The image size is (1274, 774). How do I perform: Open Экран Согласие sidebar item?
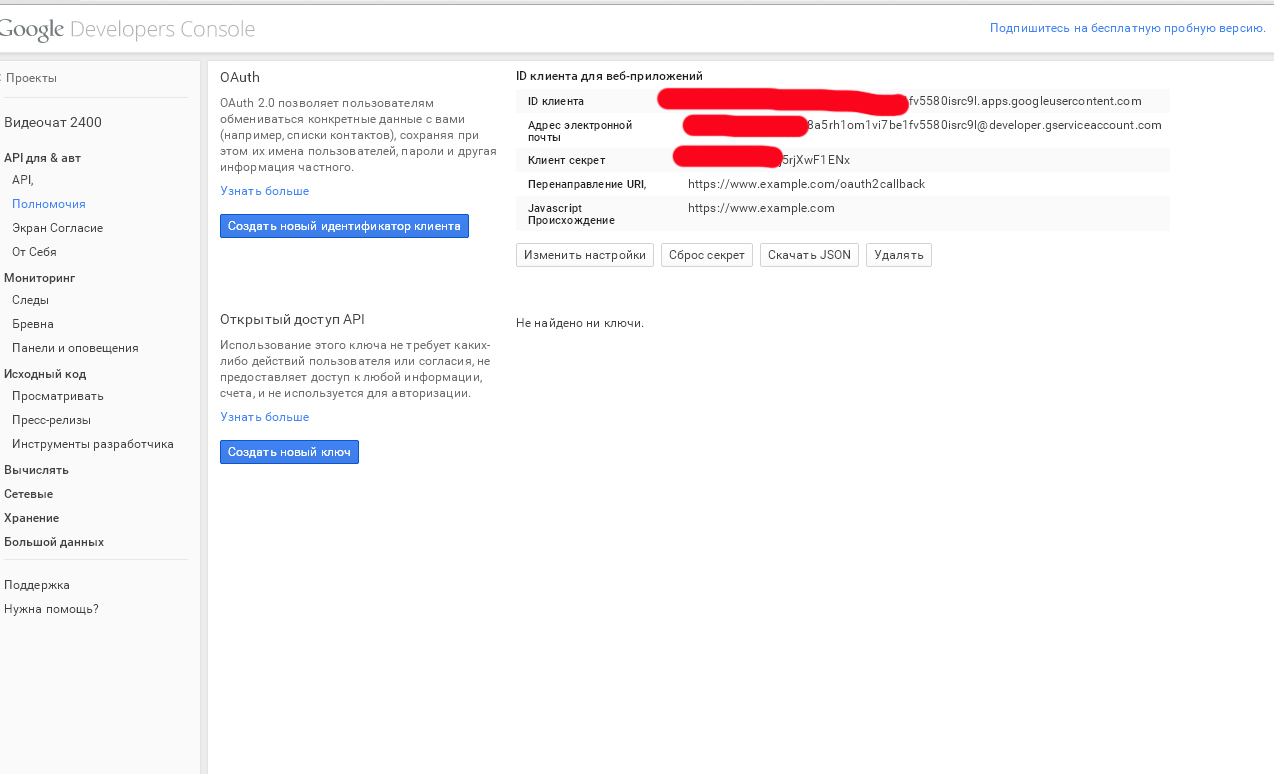pyautogui.click(x=58, y=228)
